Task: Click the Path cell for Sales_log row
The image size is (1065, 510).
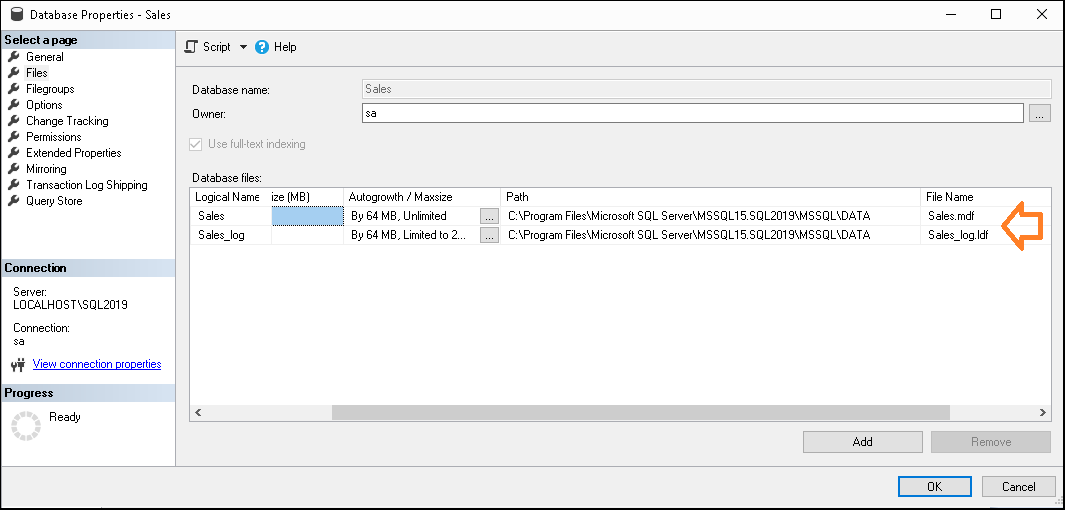Action: (x=711, y=235)
